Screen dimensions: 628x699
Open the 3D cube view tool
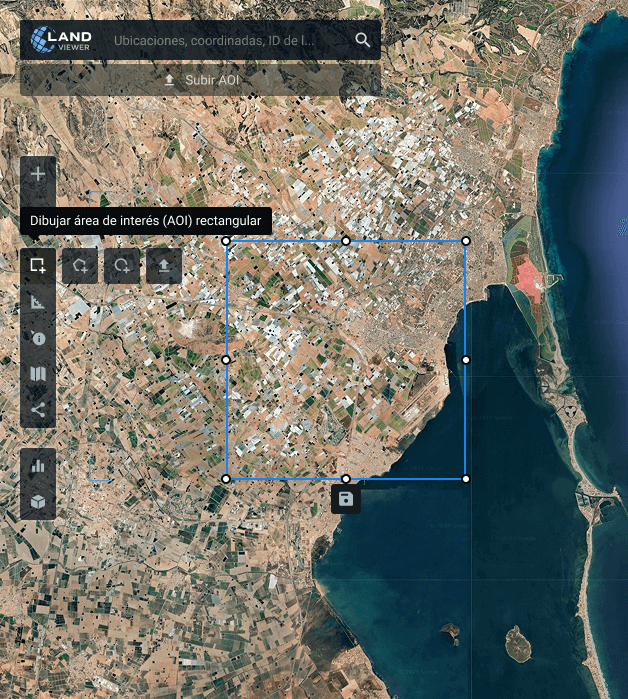(38, 501)
